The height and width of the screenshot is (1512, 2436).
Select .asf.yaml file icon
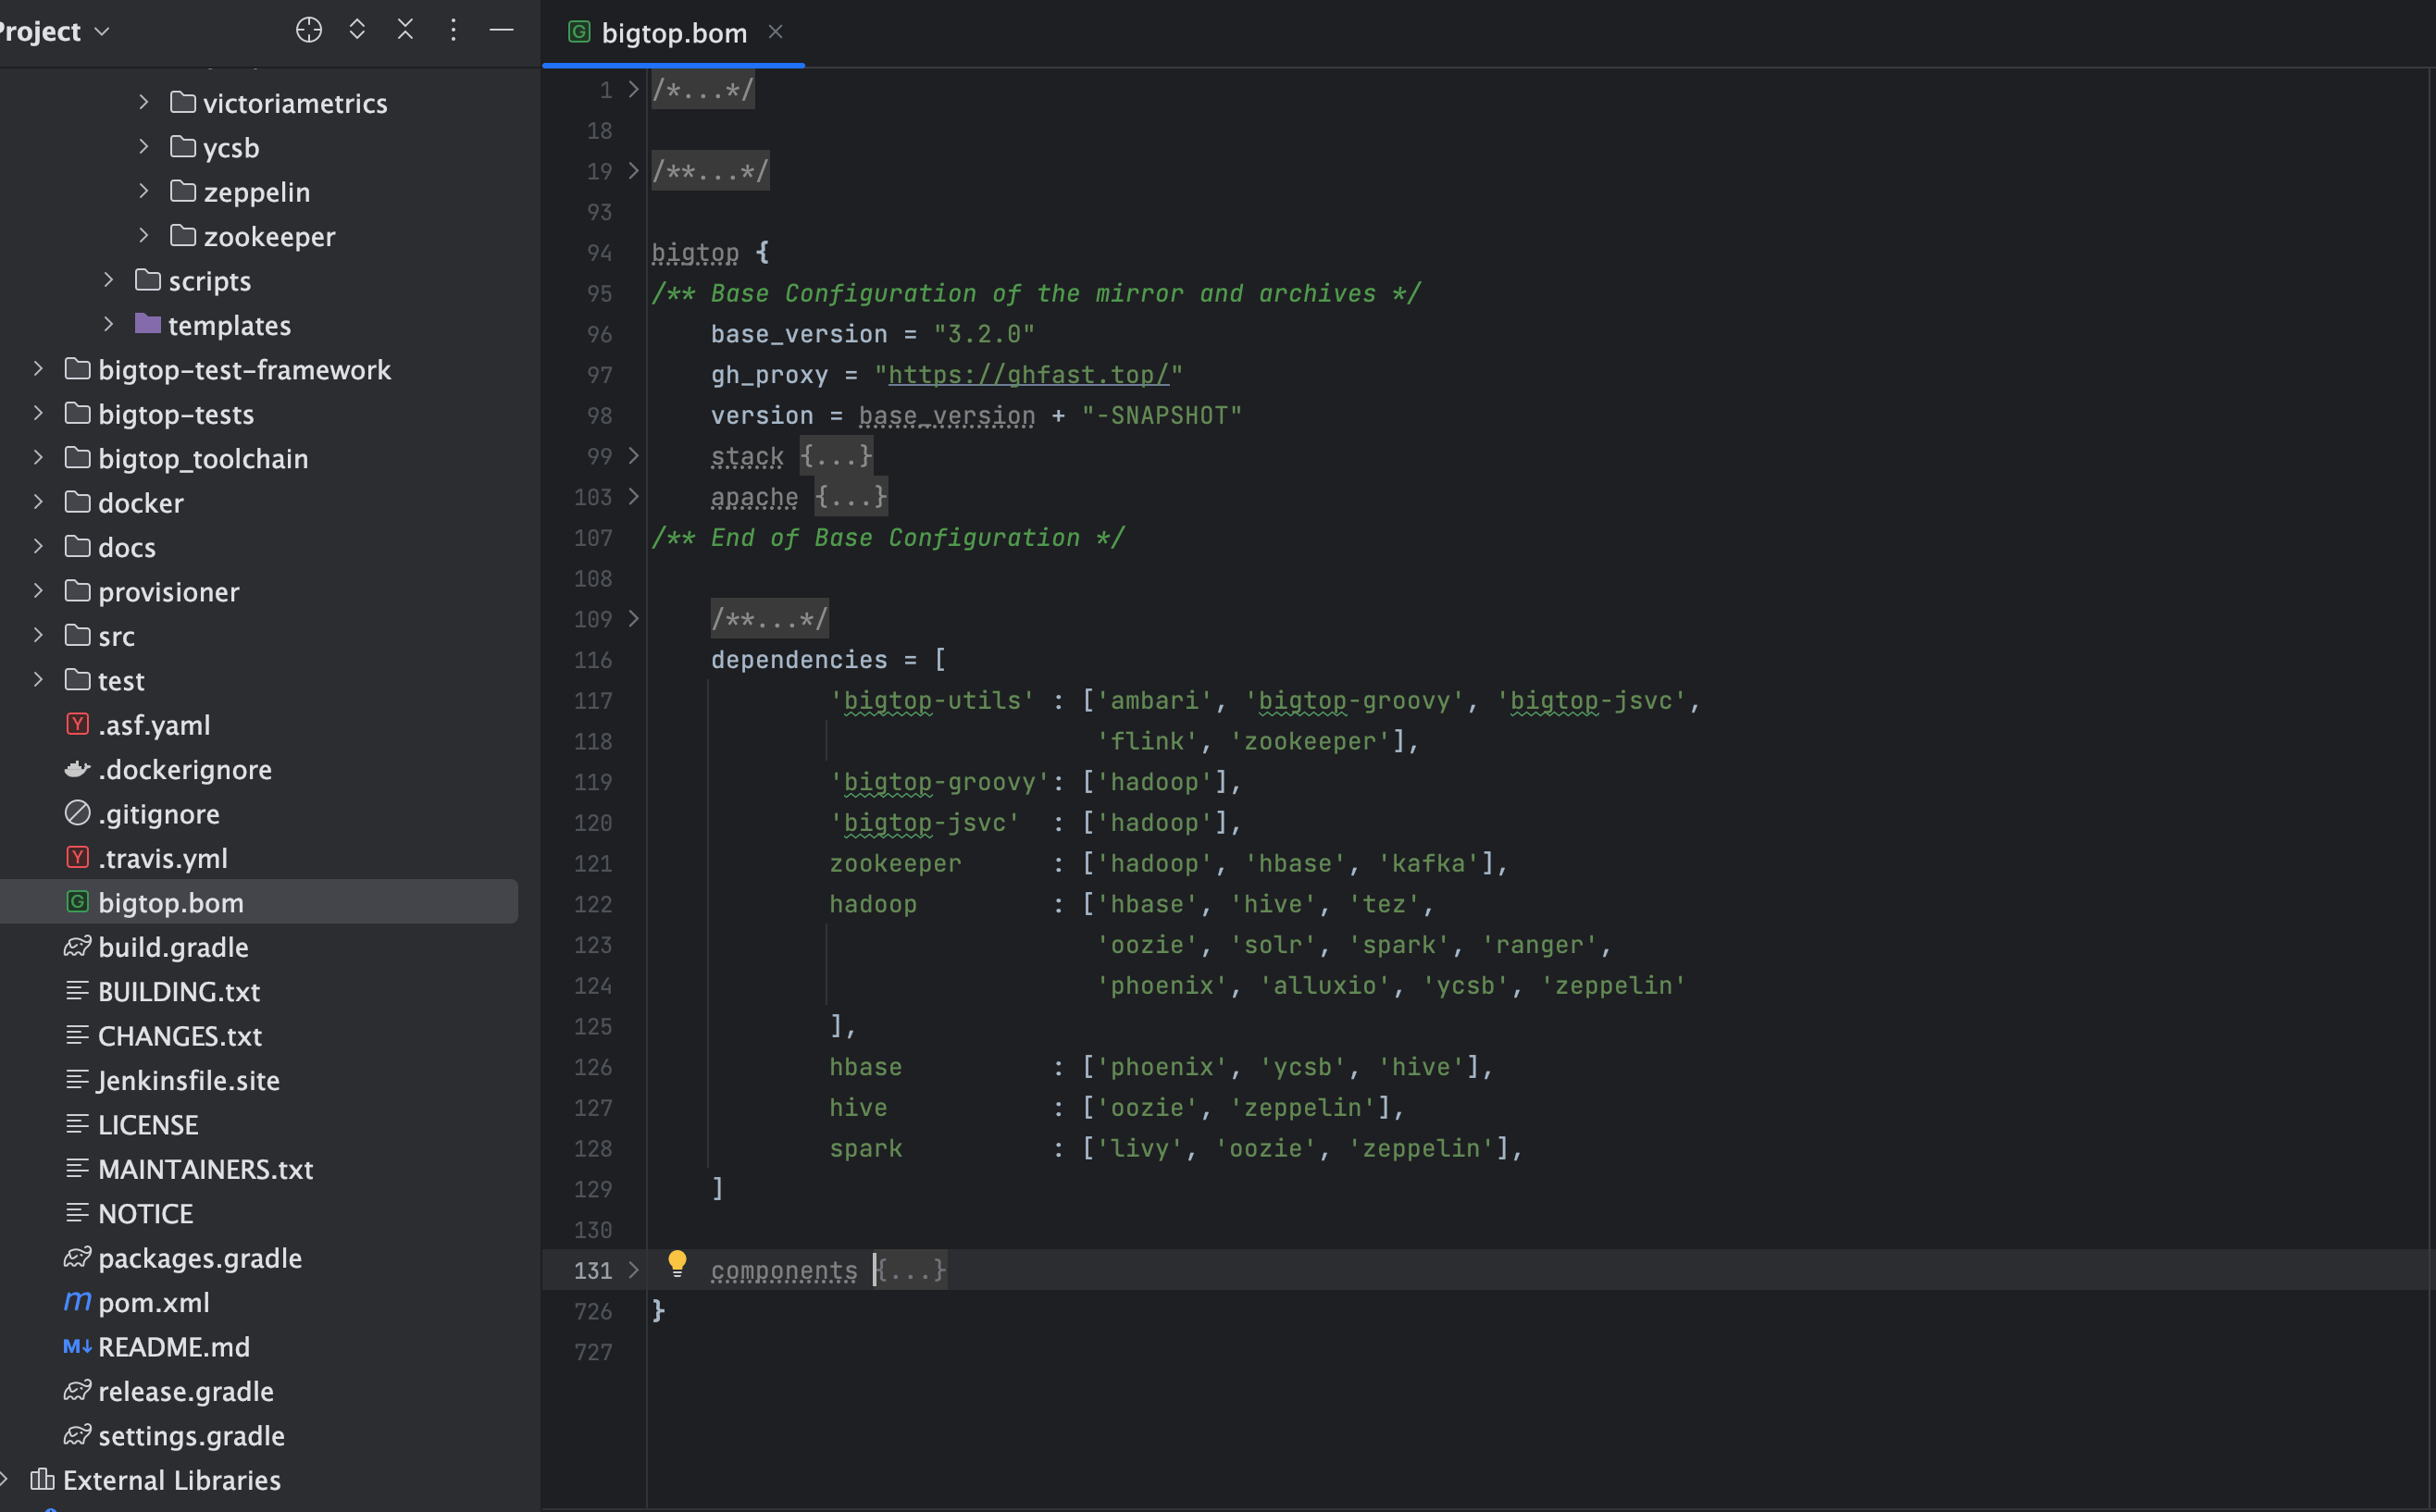pos(77,724)
